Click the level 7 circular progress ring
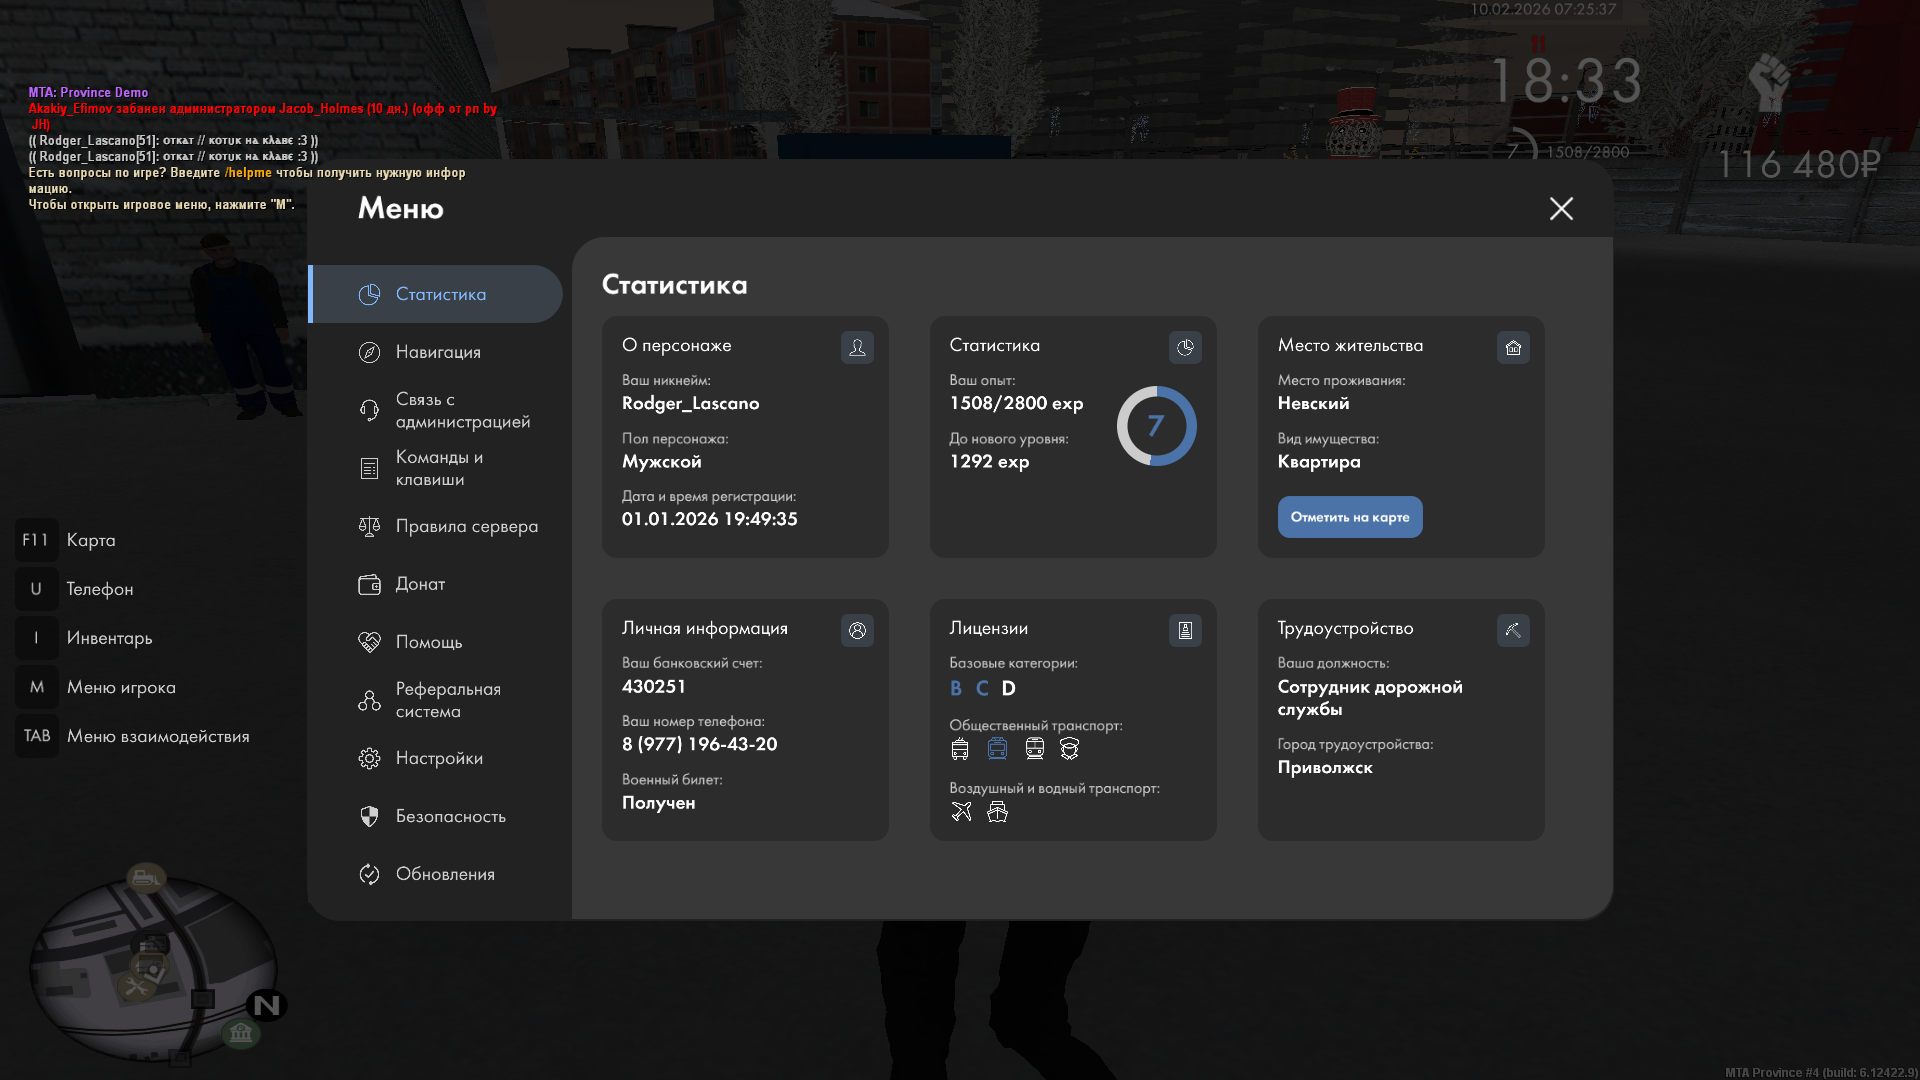 click(1156, 426)
